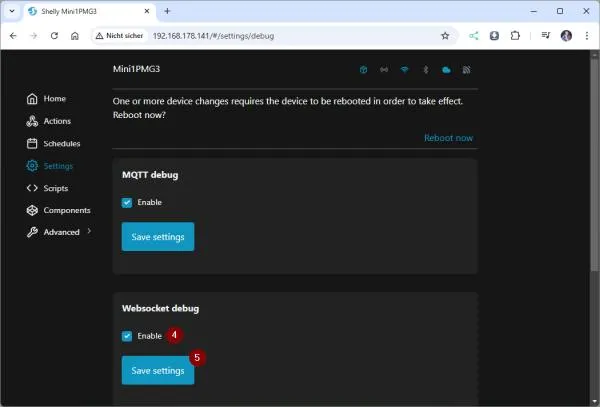Click the Advanced wrench icon
The height and width of the screenshot is (407, 600).
pyautogui.click(x=32, y=232)
